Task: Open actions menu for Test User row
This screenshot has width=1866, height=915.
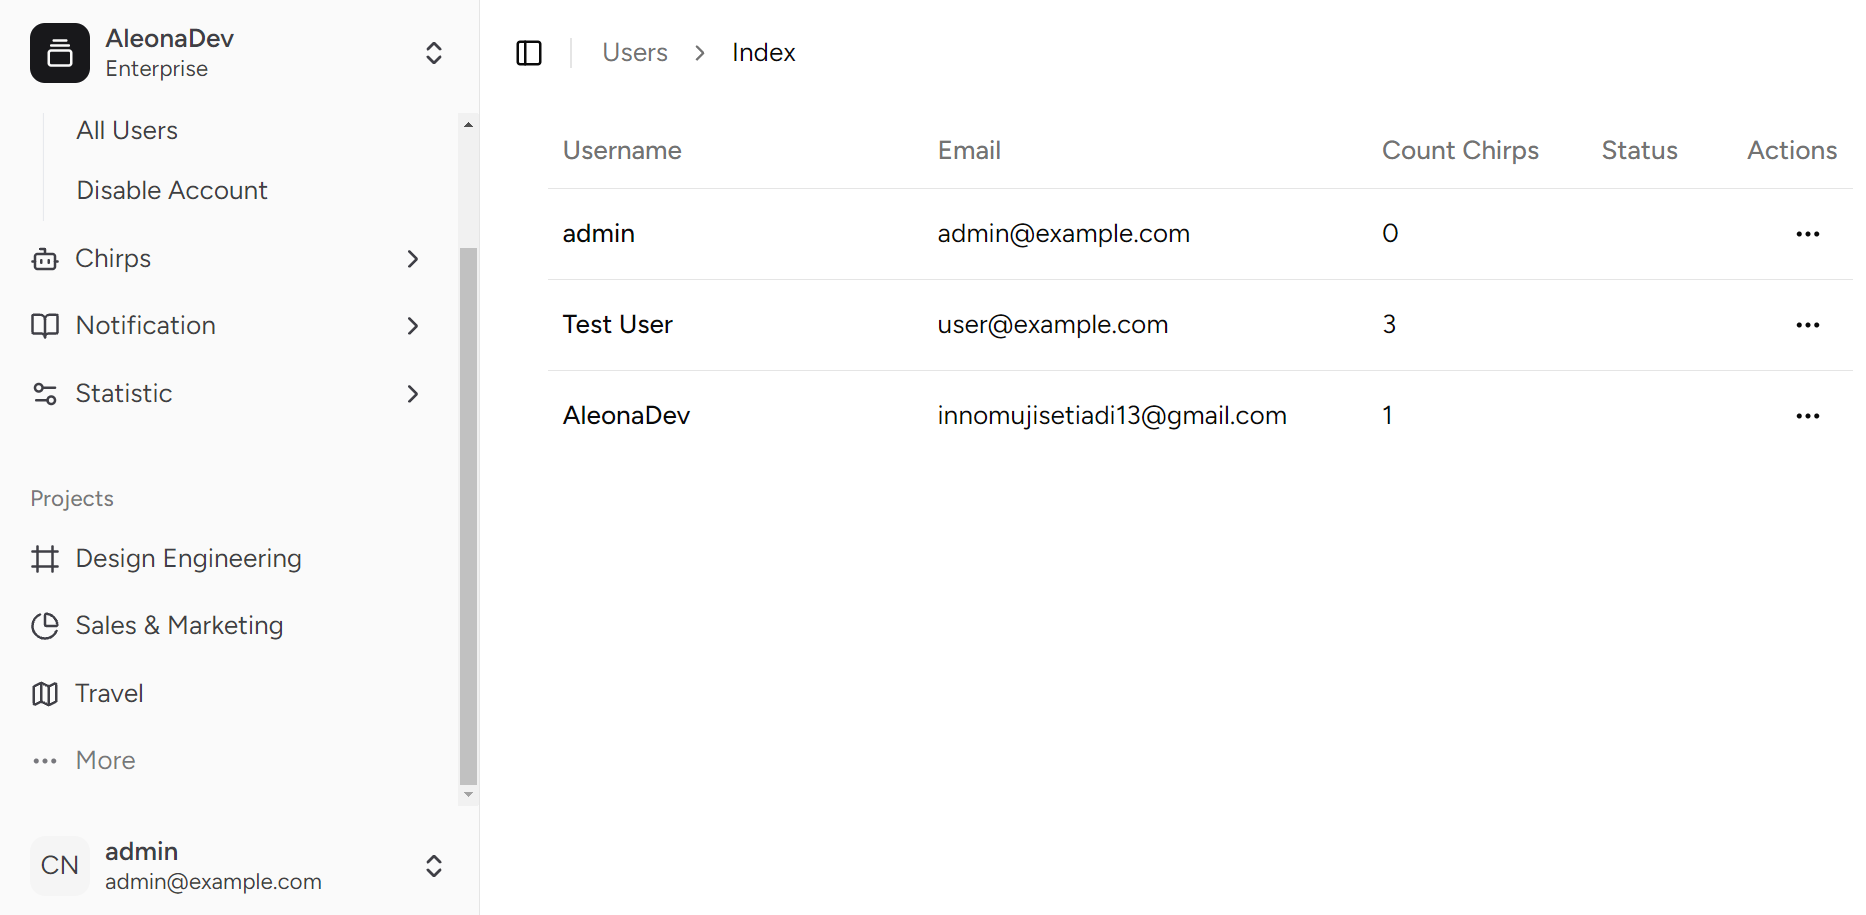Action: click(x=1807, y=325)
